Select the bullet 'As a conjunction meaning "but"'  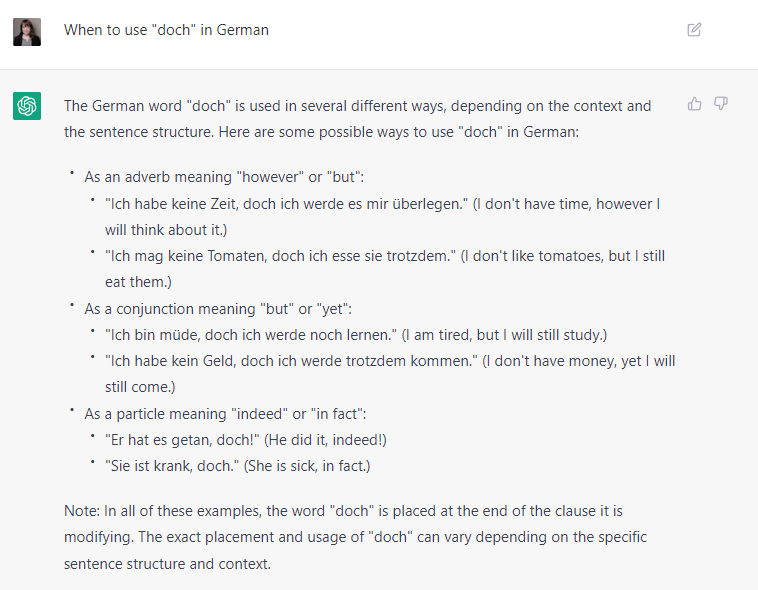[x=218, y=309]
